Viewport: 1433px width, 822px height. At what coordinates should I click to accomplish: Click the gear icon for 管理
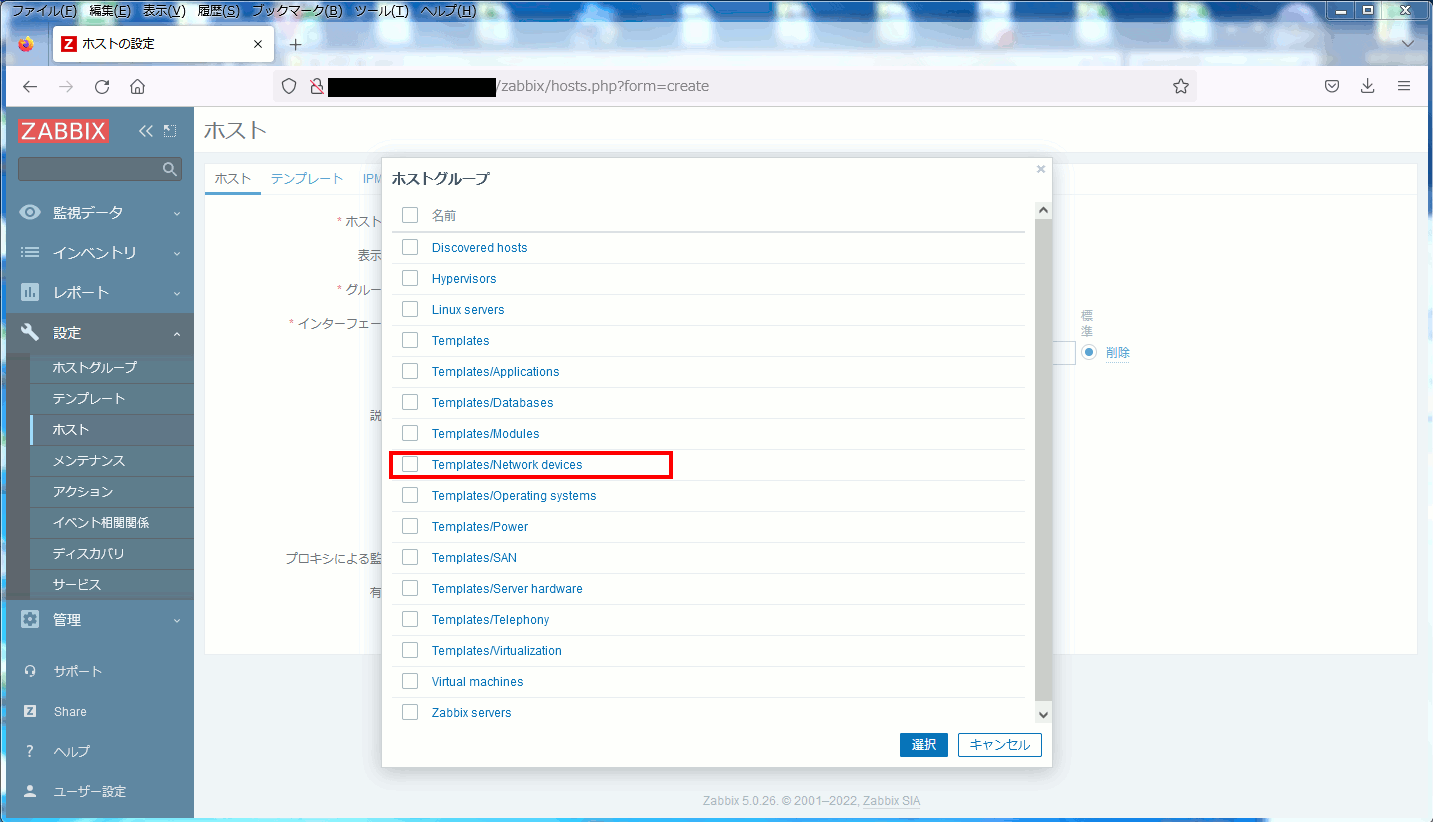31,619
